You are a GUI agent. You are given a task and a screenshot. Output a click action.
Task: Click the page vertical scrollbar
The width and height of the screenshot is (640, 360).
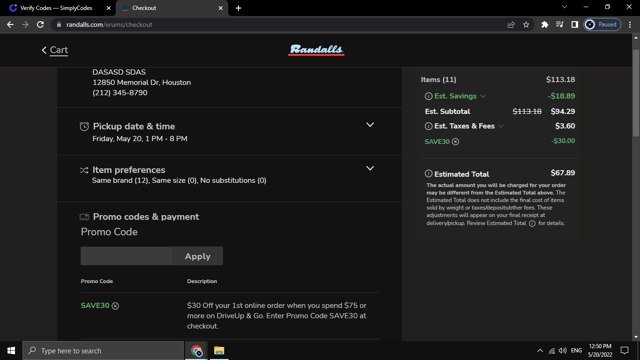[x=636, y=94]
